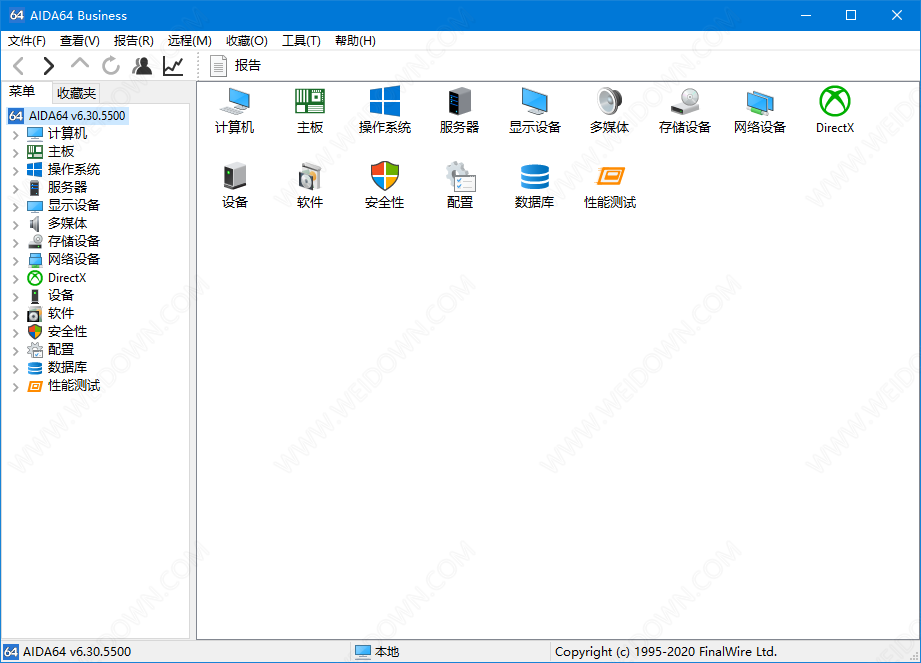Screen dimensions: 921x663
Task: Expand the 软件 tree node
Action: click(x=15, y=314)
